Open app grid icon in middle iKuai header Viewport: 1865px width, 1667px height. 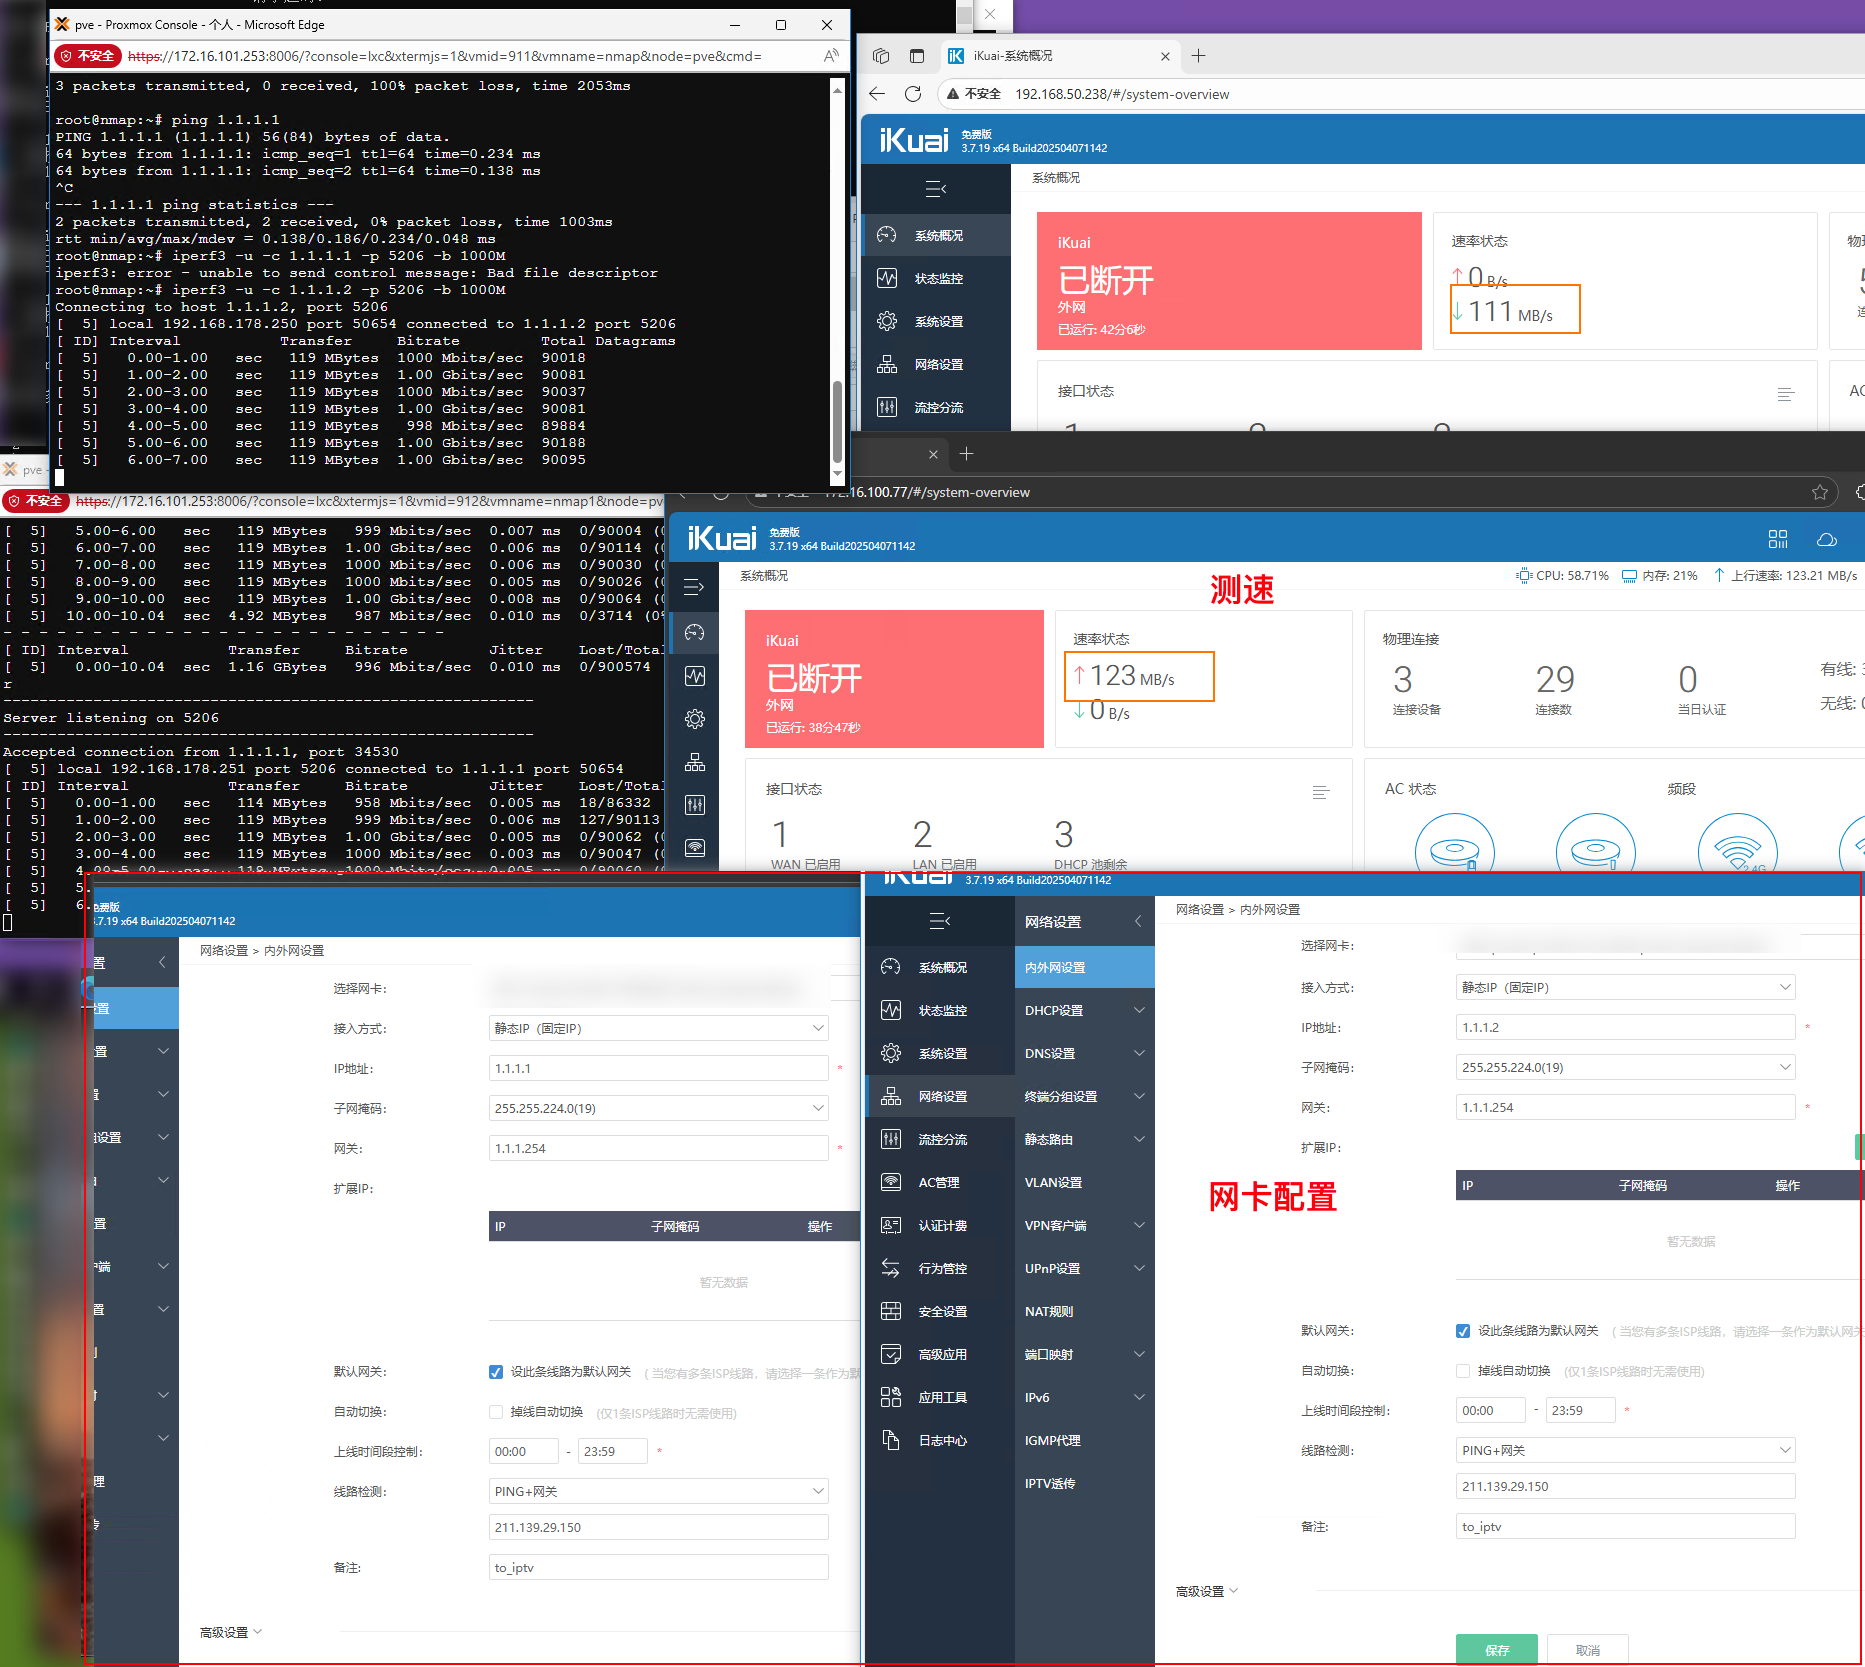(x=1778, y=539)
